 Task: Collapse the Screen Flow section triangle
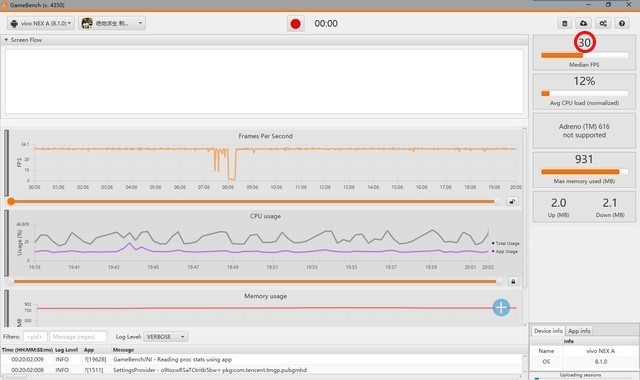[6, 40]
